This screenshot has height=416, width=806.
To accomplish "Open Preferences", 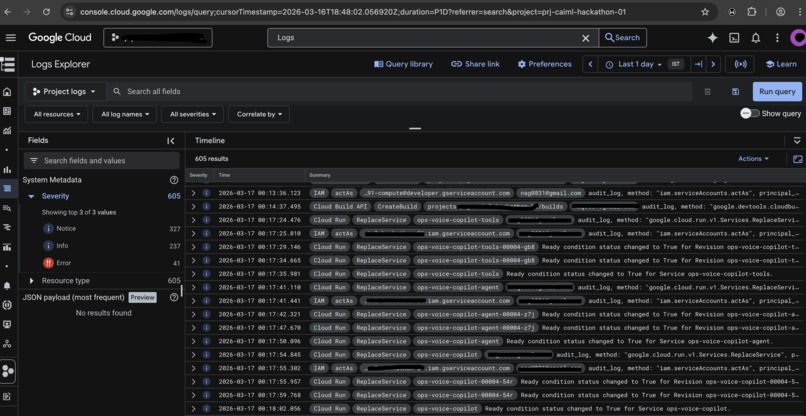I will click(x=545, y=64).
